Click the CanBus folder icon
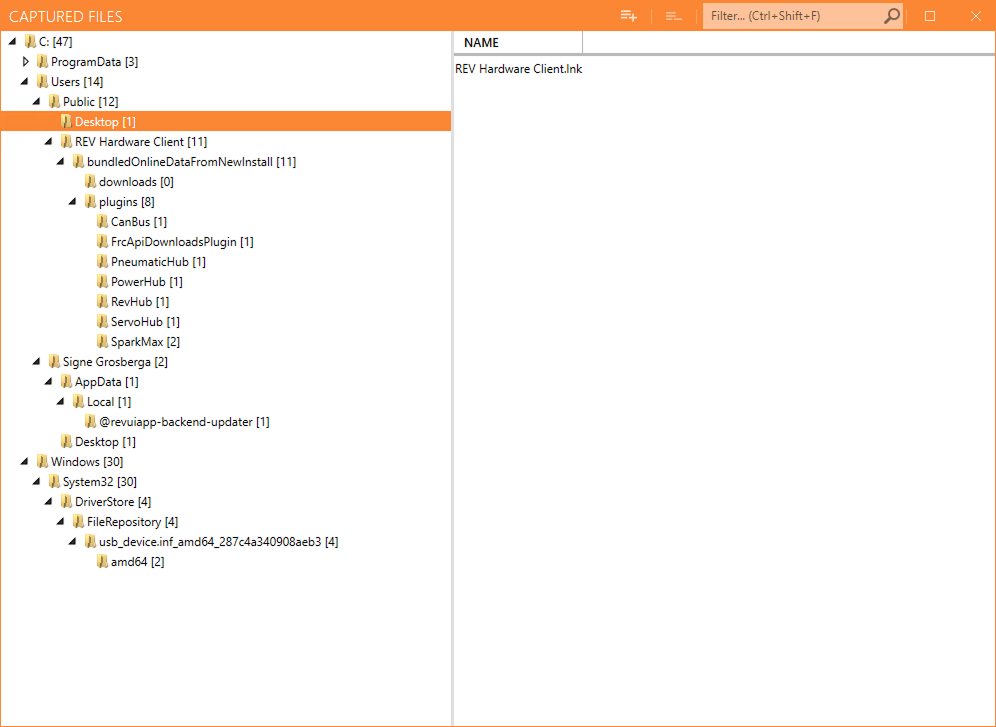The width and height of the screenshot is (996, 727). pyautogui.click(x=102, y=222)
